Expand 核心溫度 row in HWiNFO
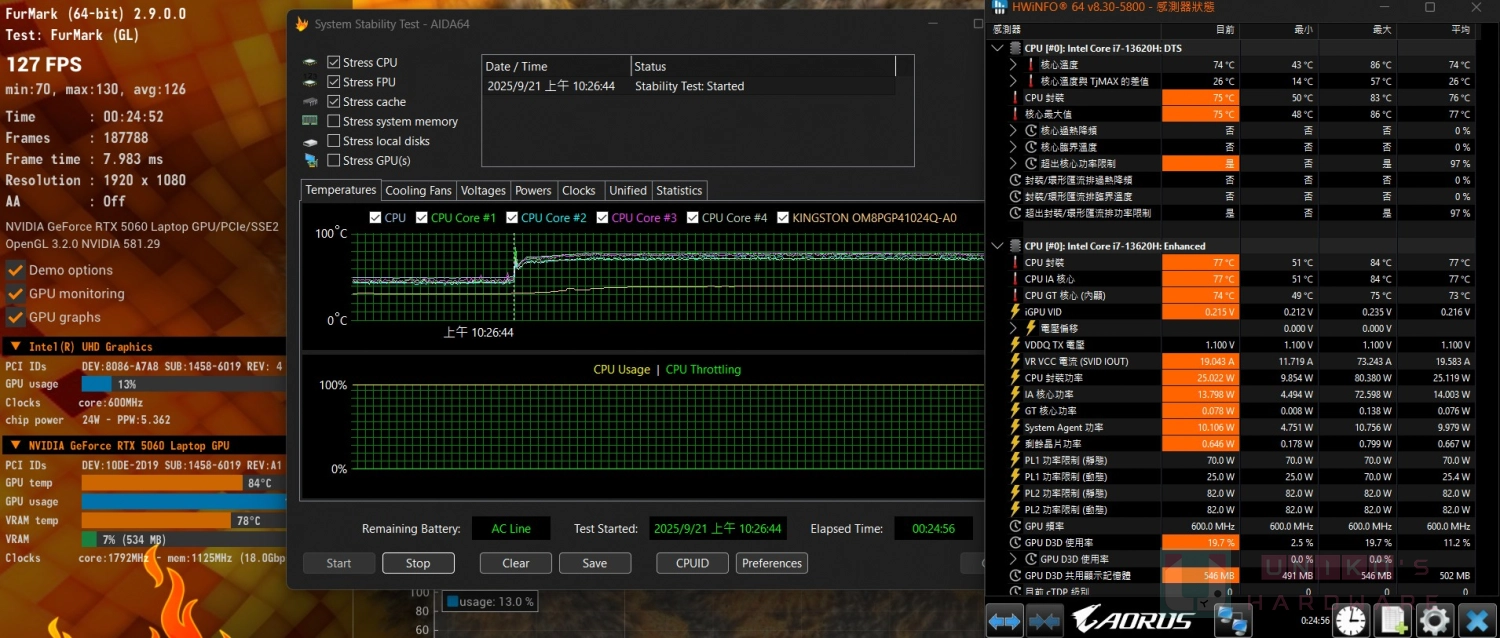Viewport: 1500px width, 638px height. (1014, 65)
